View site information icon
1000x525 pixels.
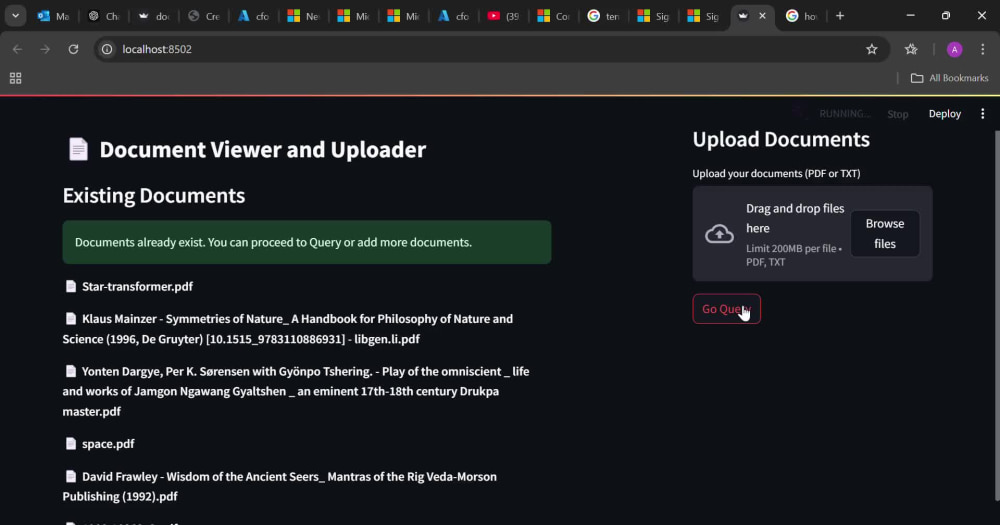pyautogui.click(x=107, y=49)
